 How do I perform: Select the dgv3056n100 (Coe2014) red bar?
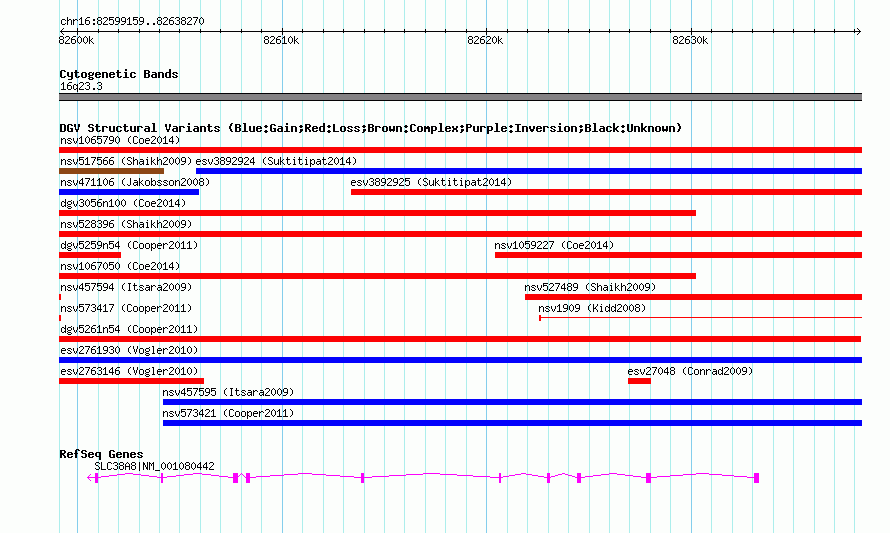click(377, 213)
